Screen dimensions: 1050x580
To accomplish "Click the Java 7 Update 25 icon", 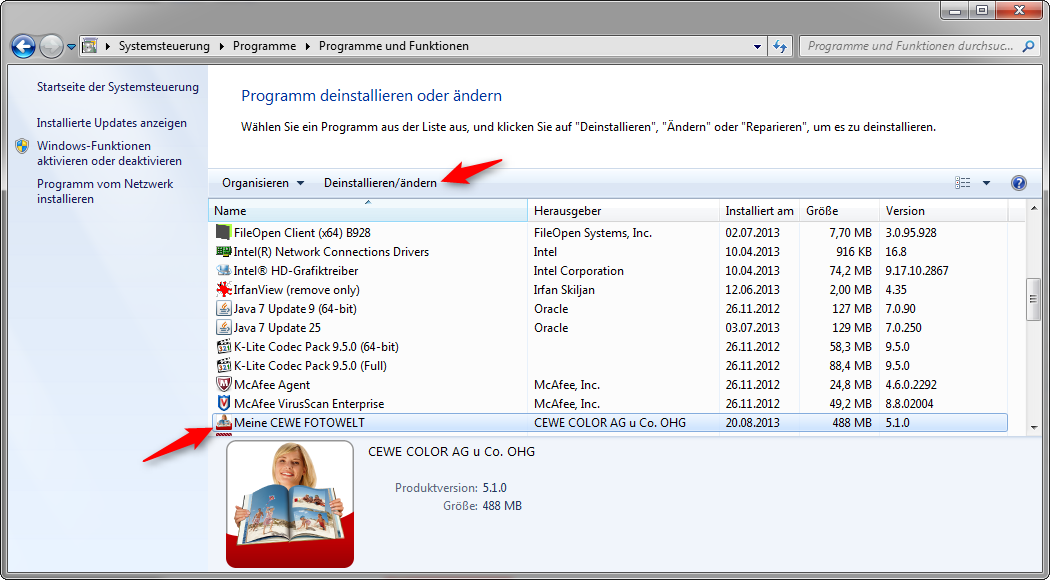I will (x=224, y=328).
